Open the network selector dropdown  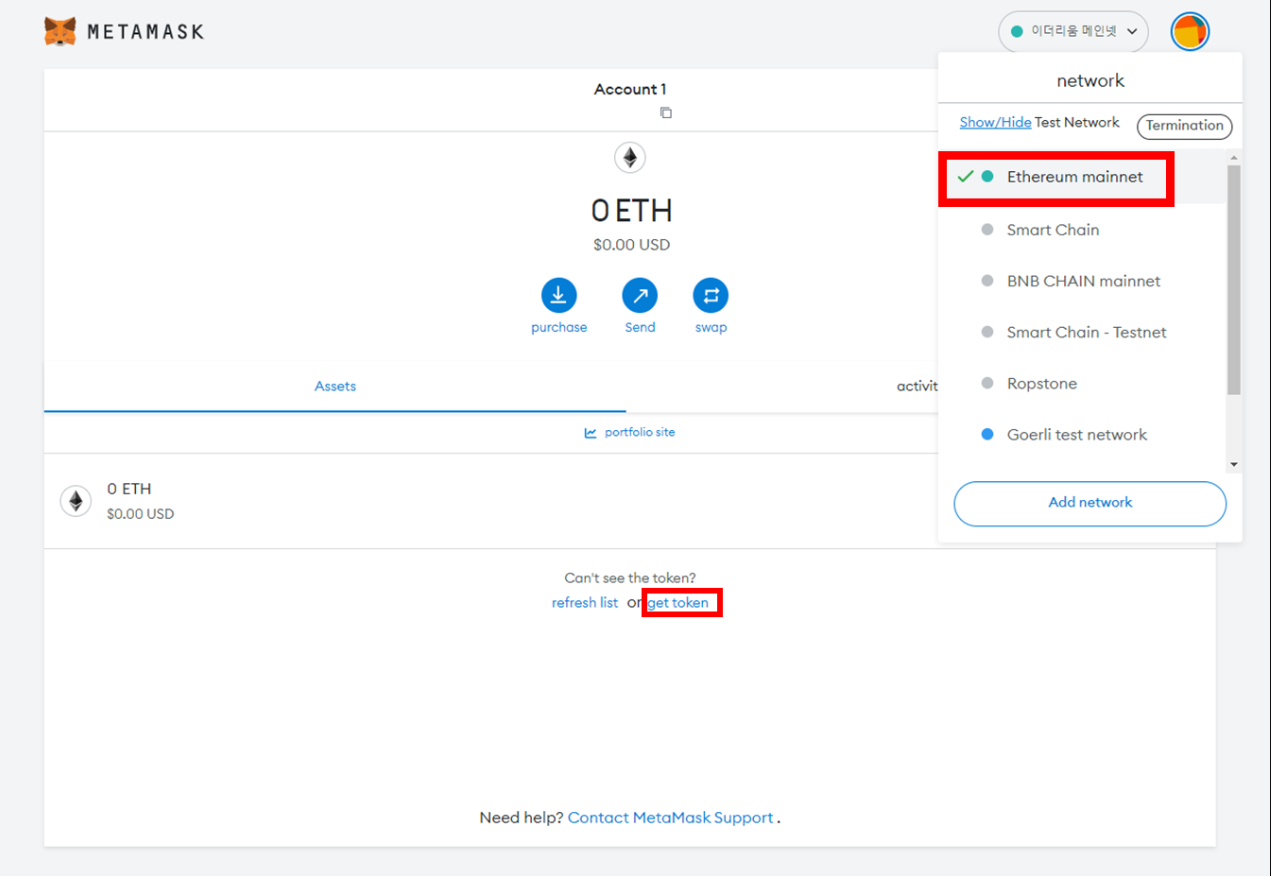[x=1073, y=32]
